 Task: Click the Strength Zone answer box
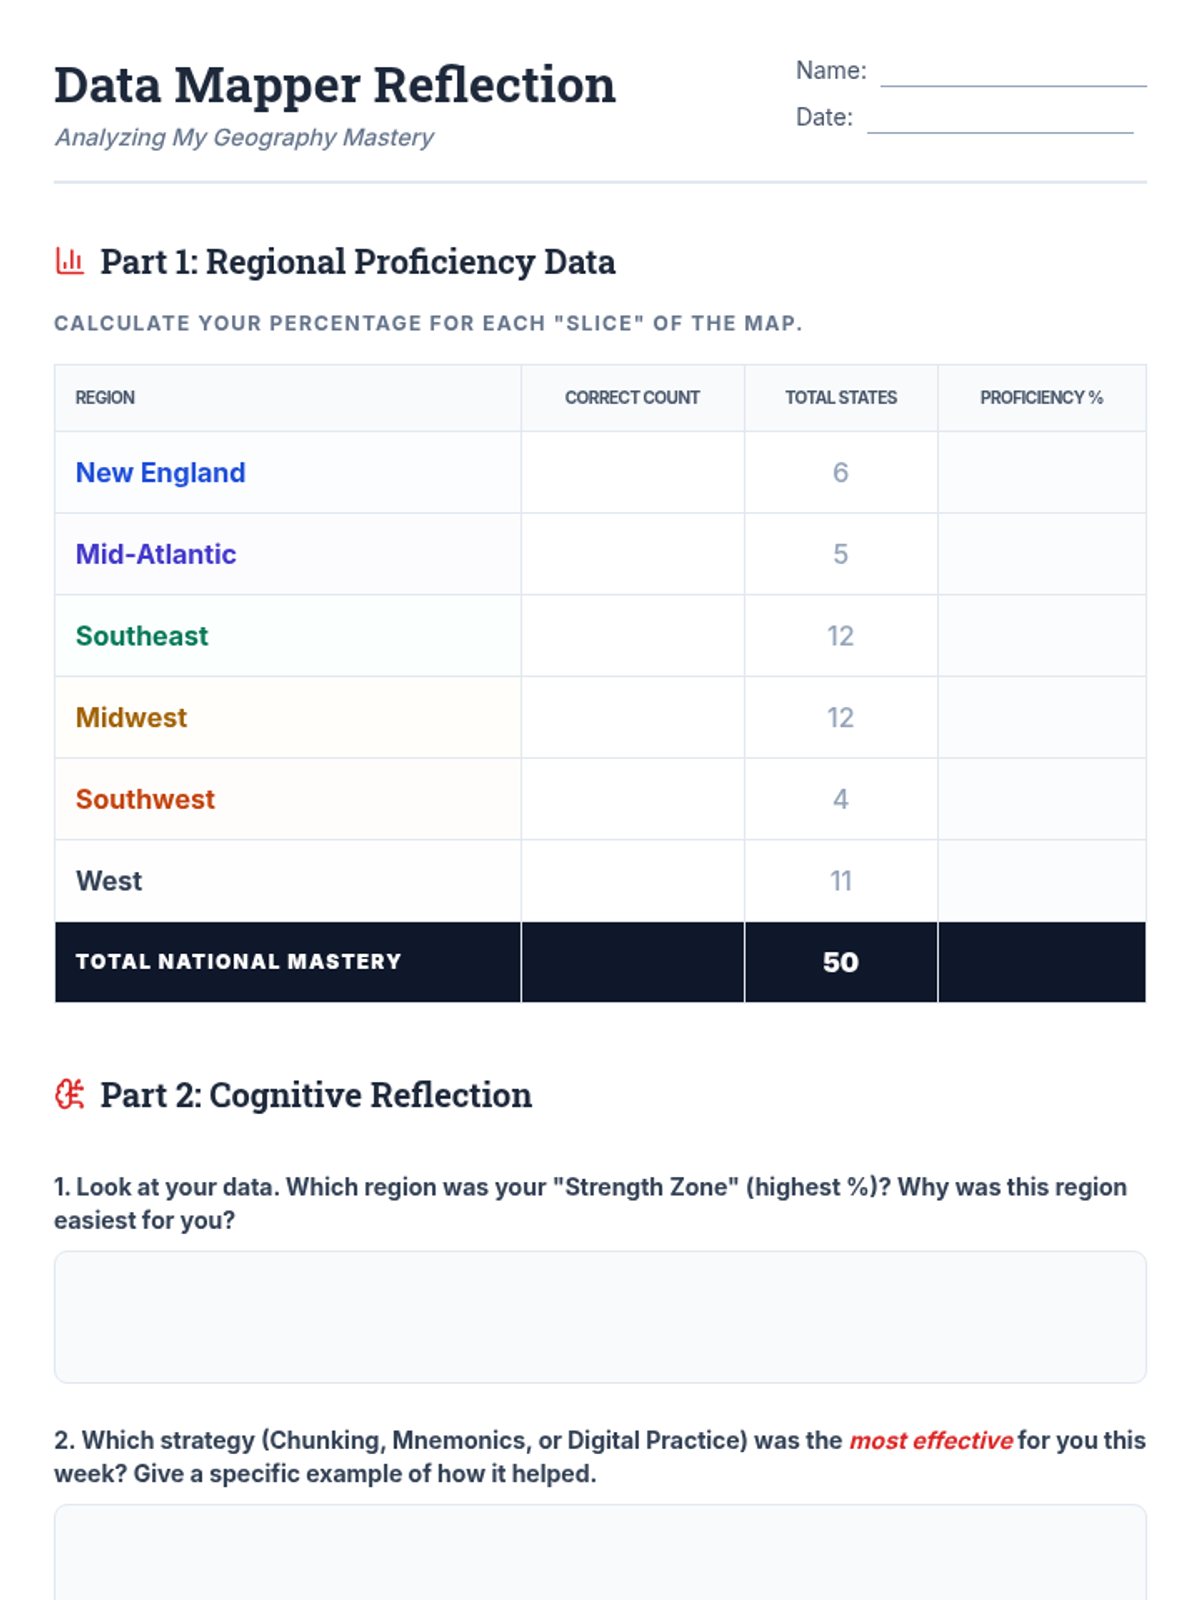pos(600,1317)
